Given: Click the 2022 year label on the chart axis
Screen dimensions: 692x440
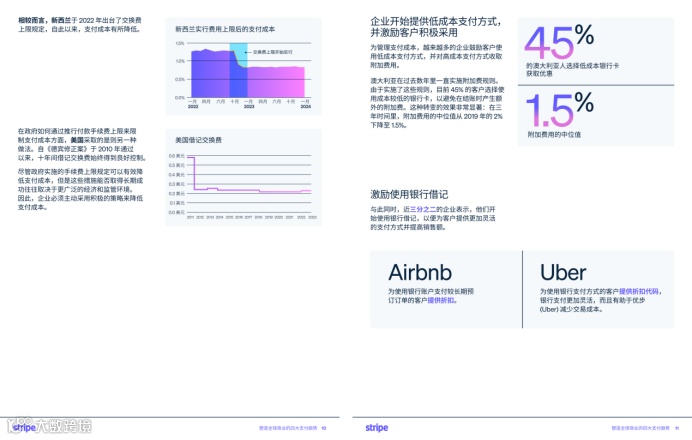Looking at the screenshot, I should (x=193, y=106).
